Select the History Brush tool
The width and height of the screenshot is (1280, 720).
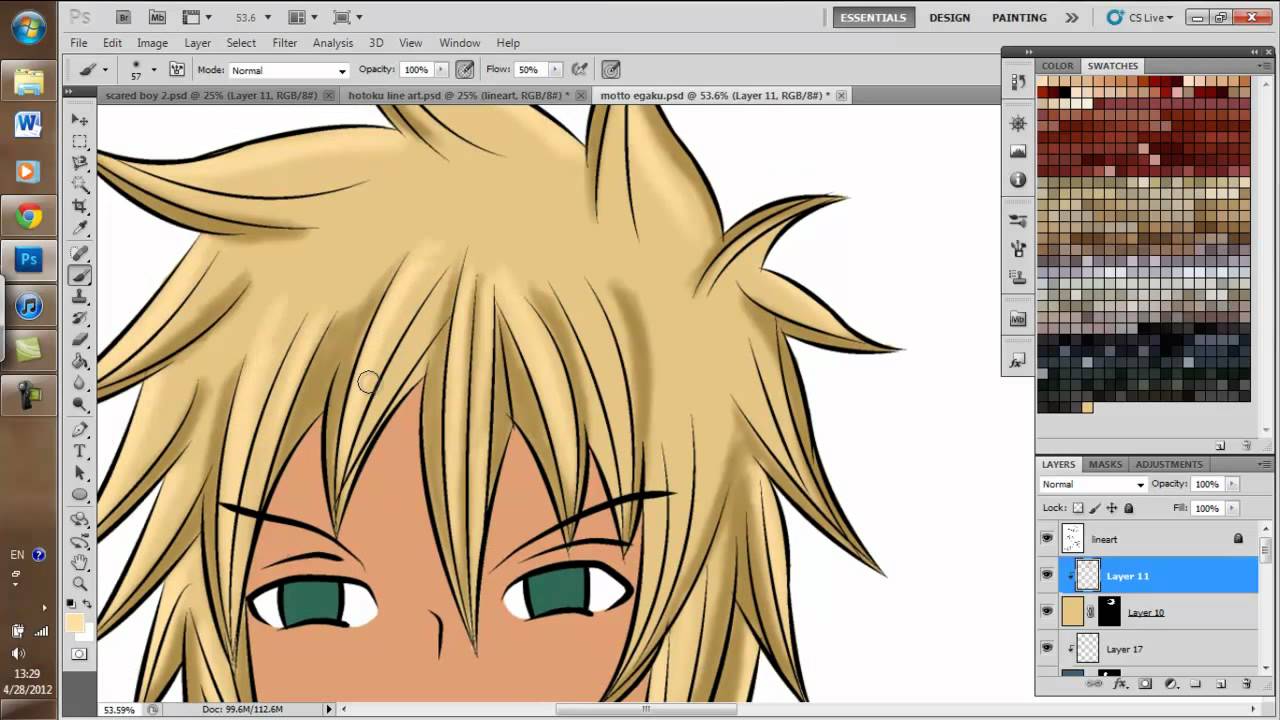click(80, 319)
